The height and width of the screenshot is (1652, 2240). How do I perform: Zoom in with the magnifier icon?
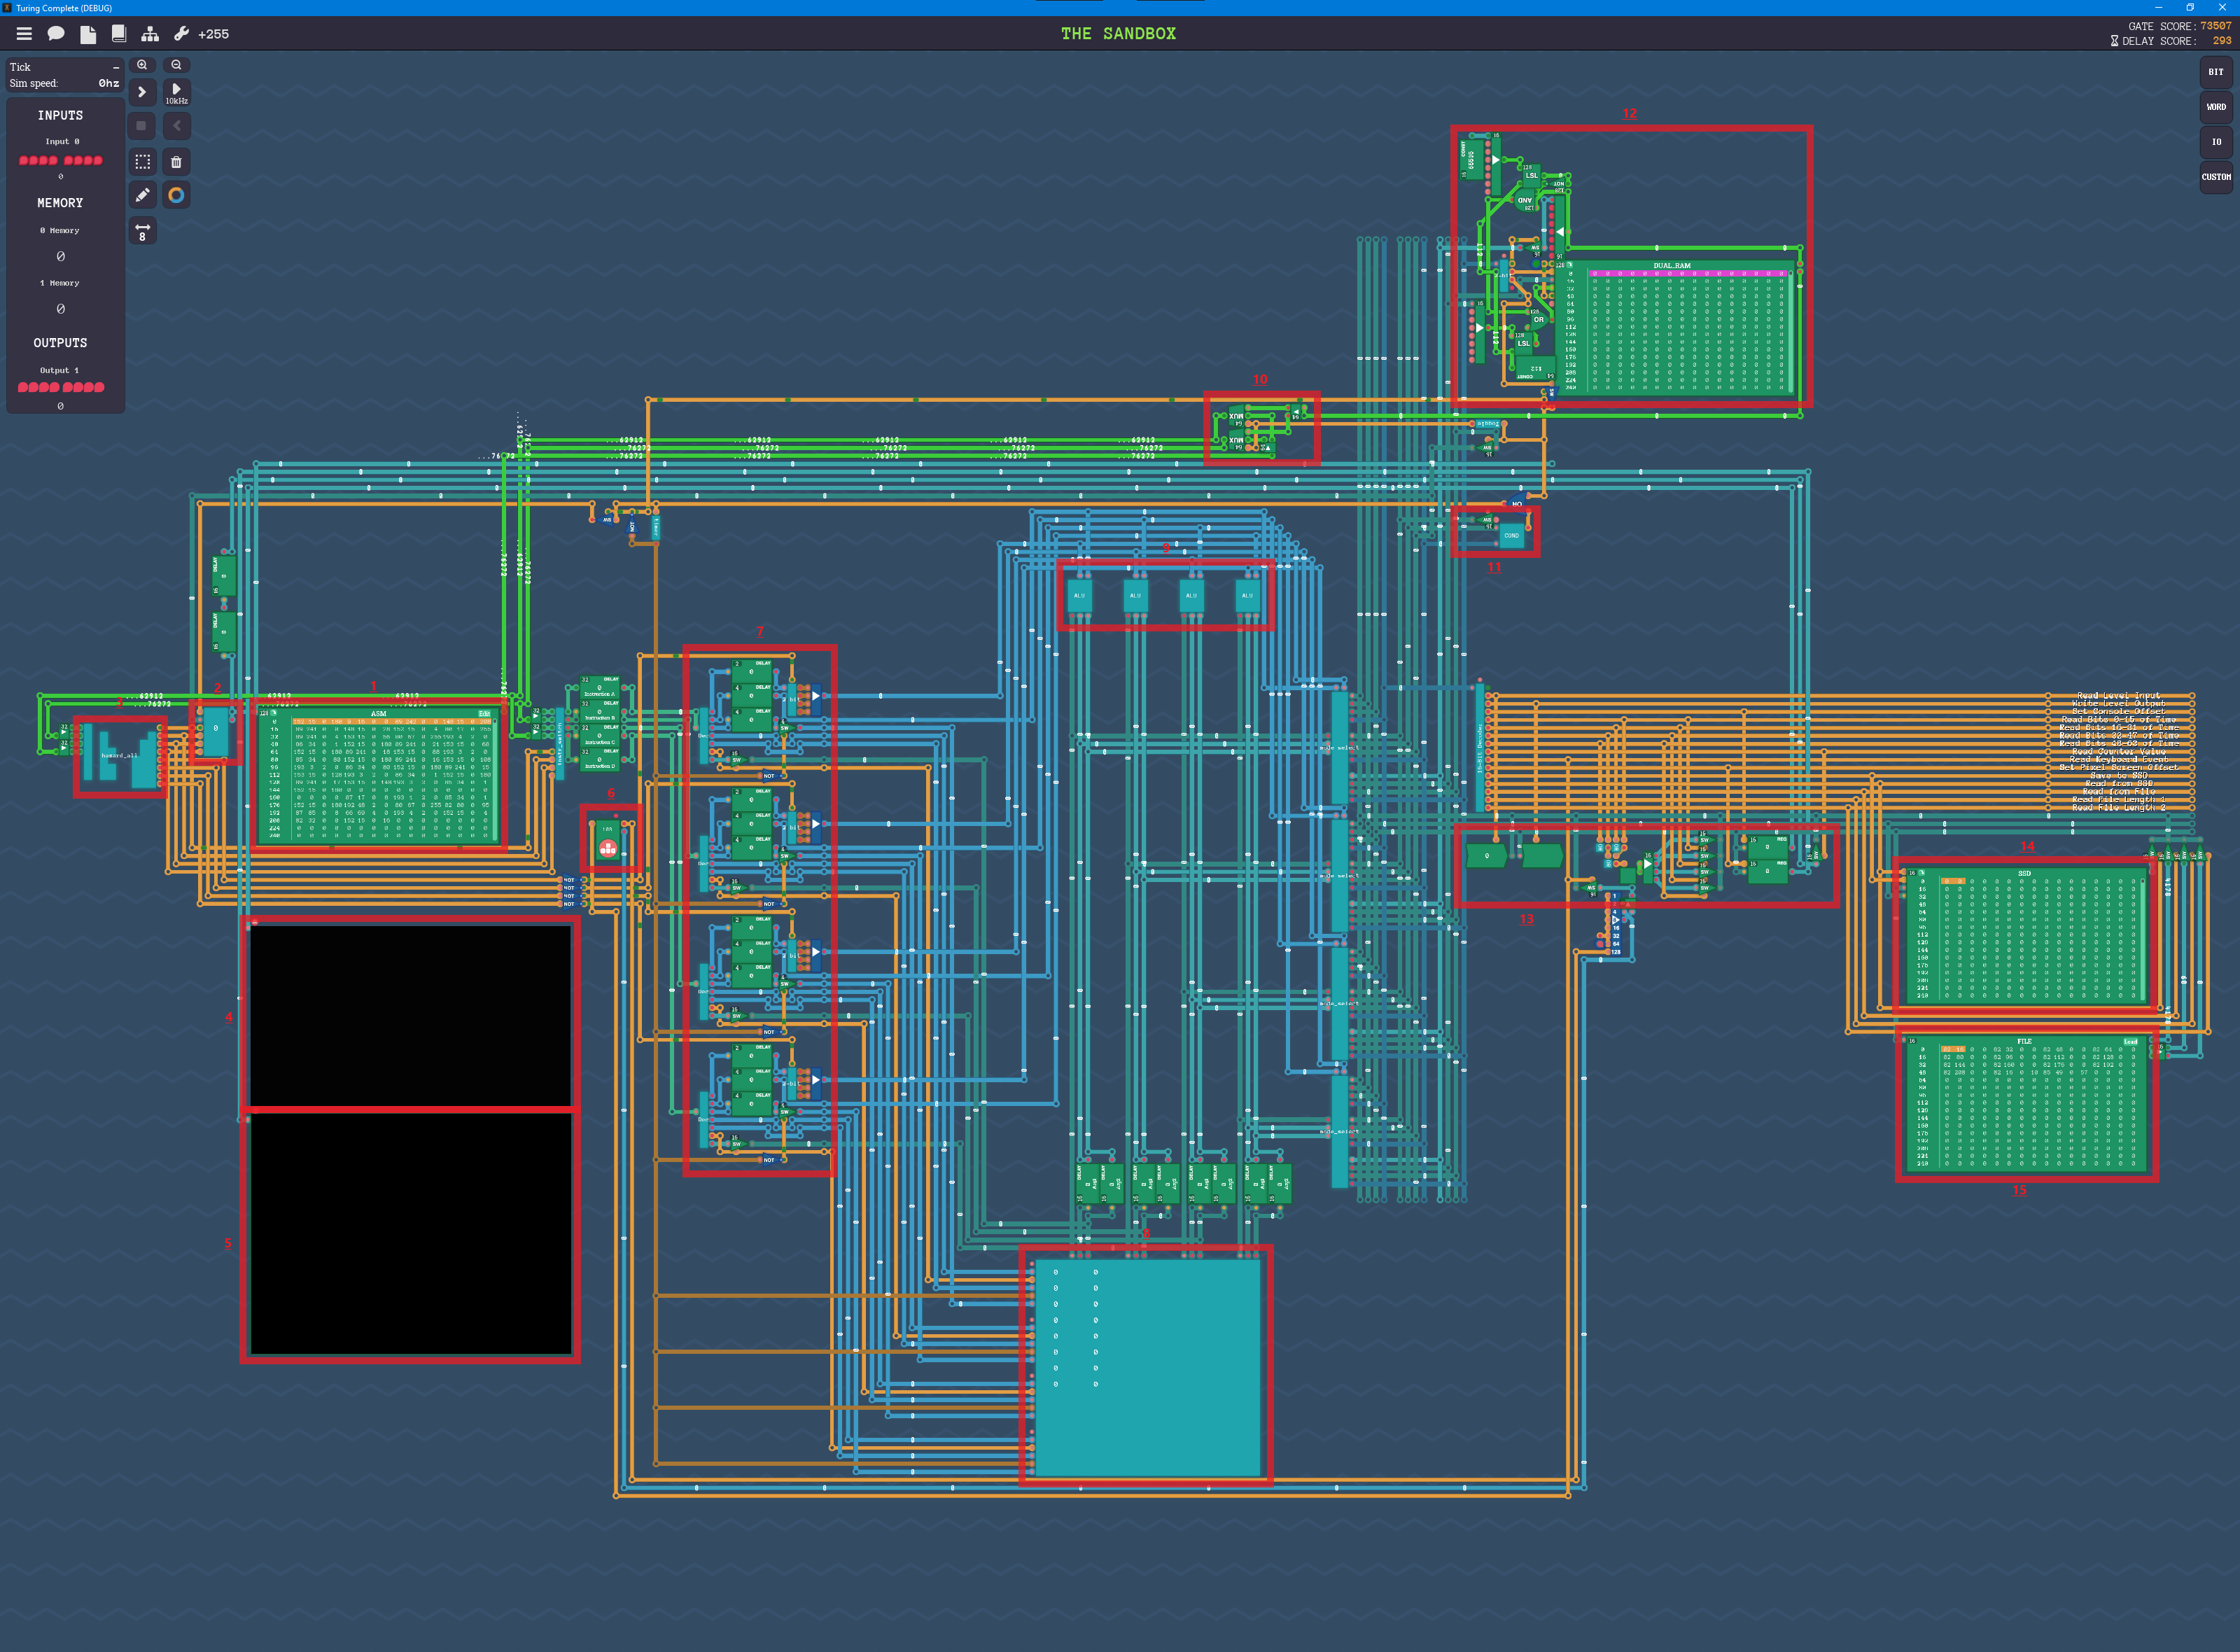[143, 64]
